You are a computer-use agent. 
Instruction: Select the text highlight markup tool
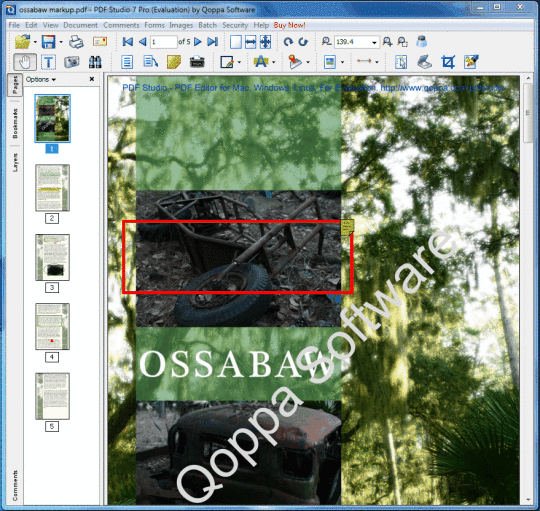261,62
